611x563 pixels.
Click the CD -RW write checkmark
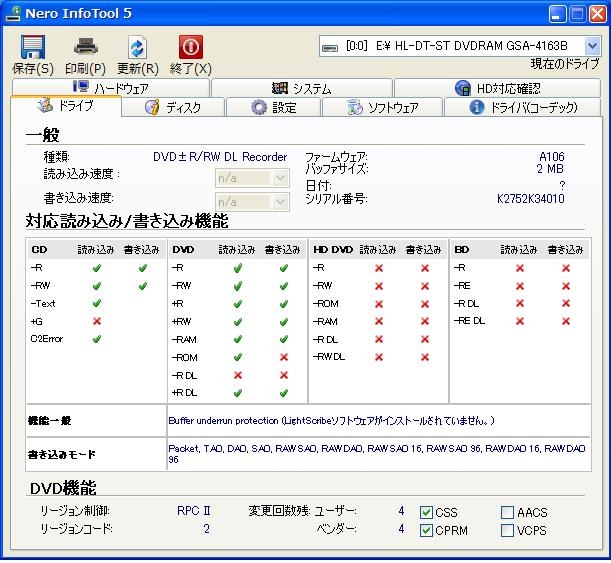coord(143,286)
